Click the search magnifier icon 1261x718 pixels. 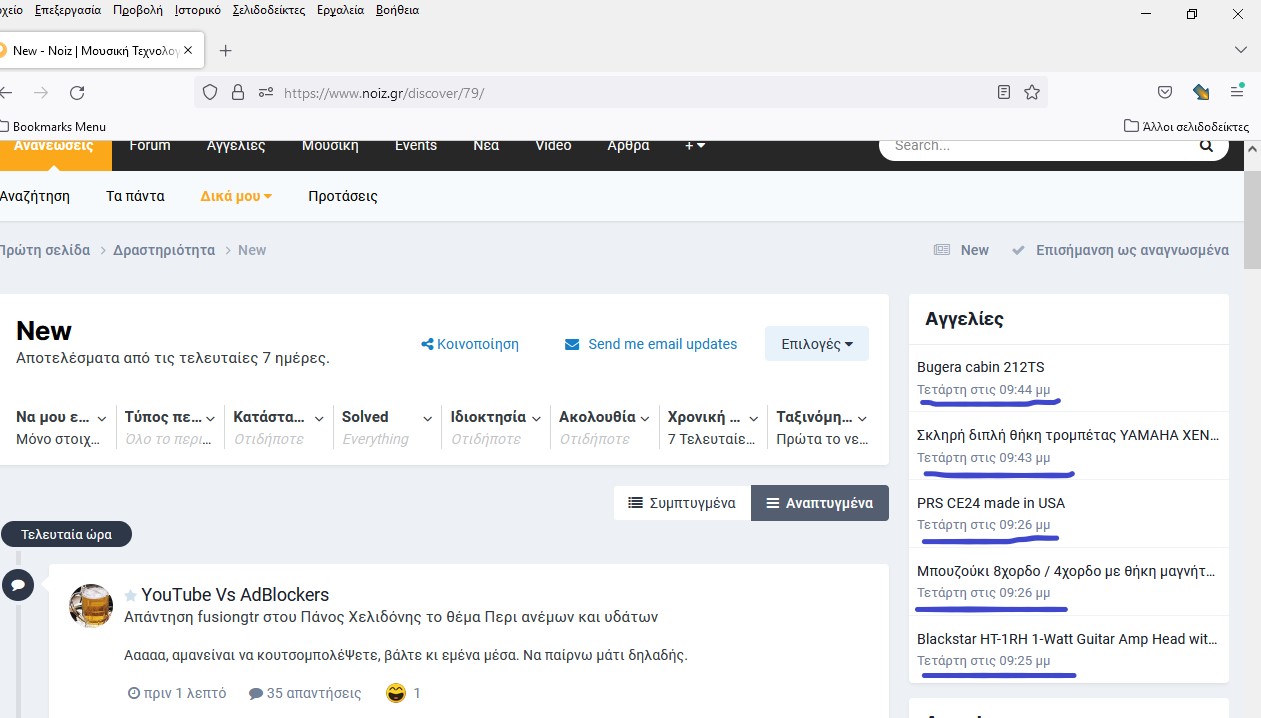pyautogui.click(x=1206, y=145)
